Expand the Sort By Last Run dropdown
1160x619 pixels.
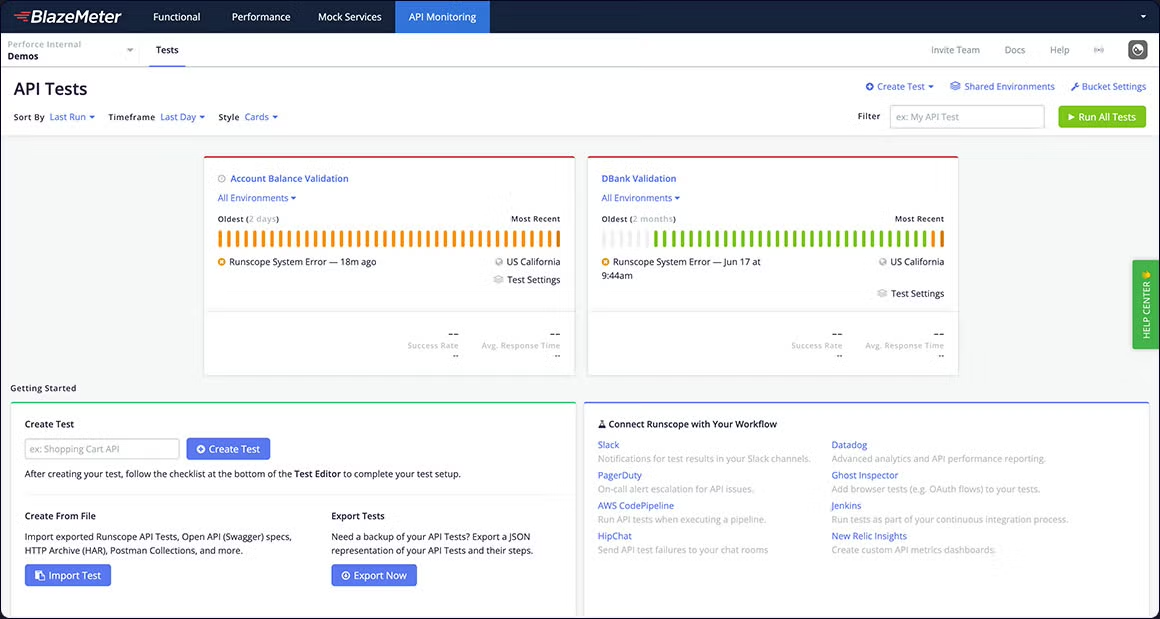click(x=72, y=117)
